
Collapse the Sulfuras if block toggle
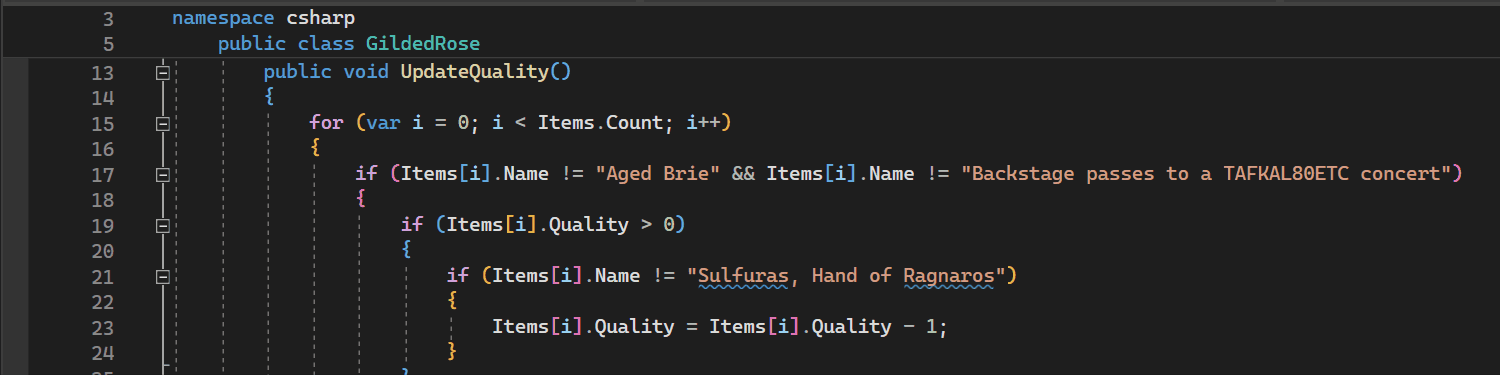[161, 277]
